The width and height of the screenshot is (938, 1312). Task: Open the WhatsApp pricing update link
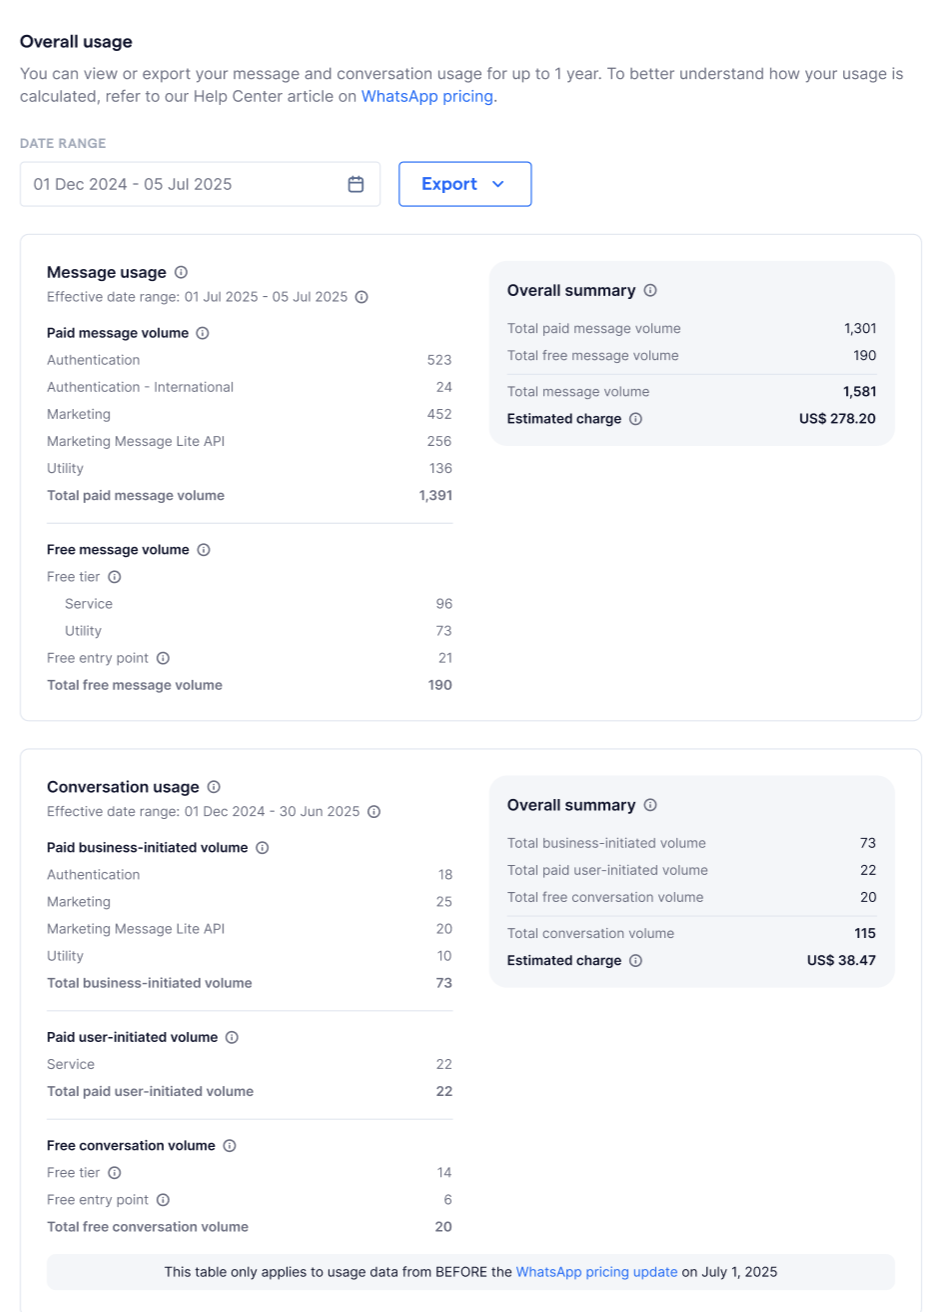coord(596,1272)
